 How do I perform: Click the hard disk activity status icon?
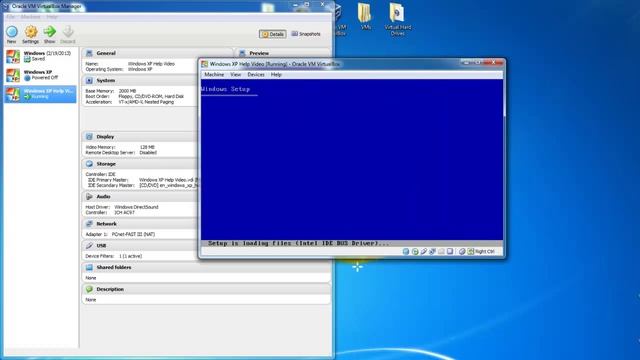pyautogui.click(x=406, y=251)
